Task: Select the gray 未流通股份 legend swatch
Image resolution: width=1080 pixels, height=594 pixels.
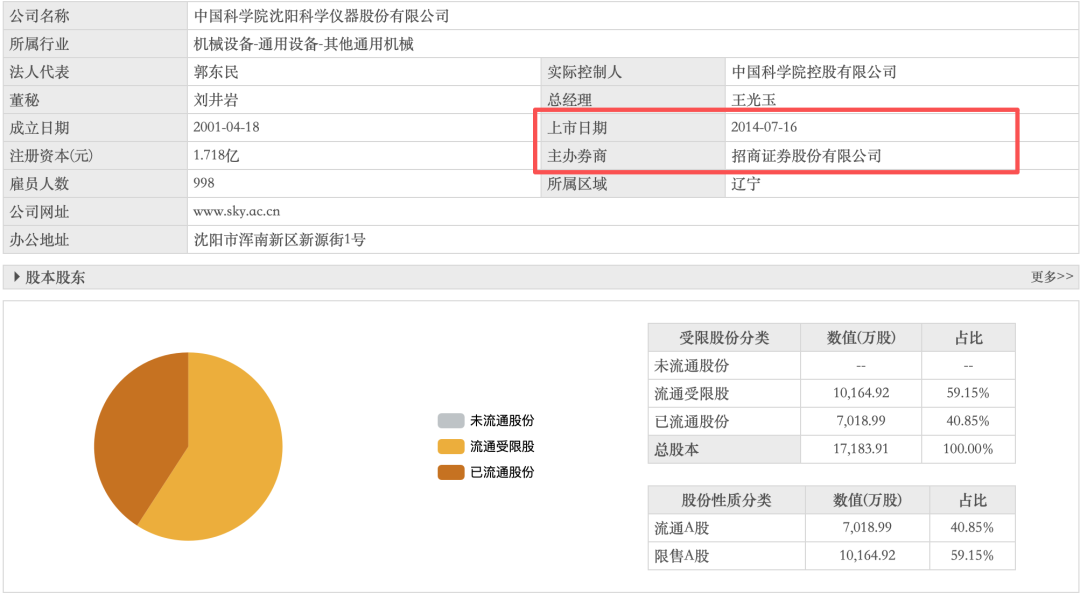Action: click(451, 421)
